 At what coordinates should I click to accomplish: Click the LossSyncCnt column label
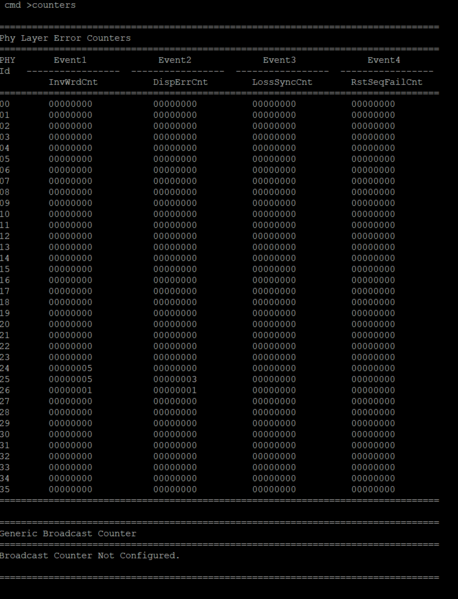tap(282, 82)
